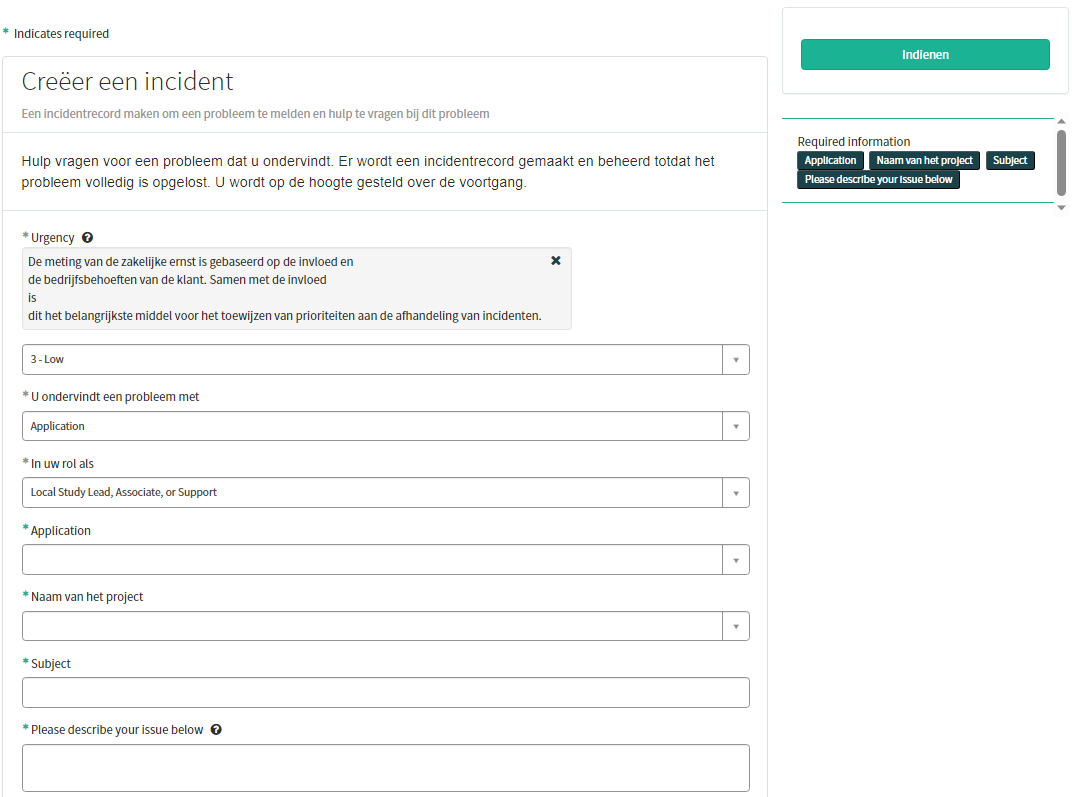
Task: Click the Urgency help question mark icon
Action: [88, 238]
